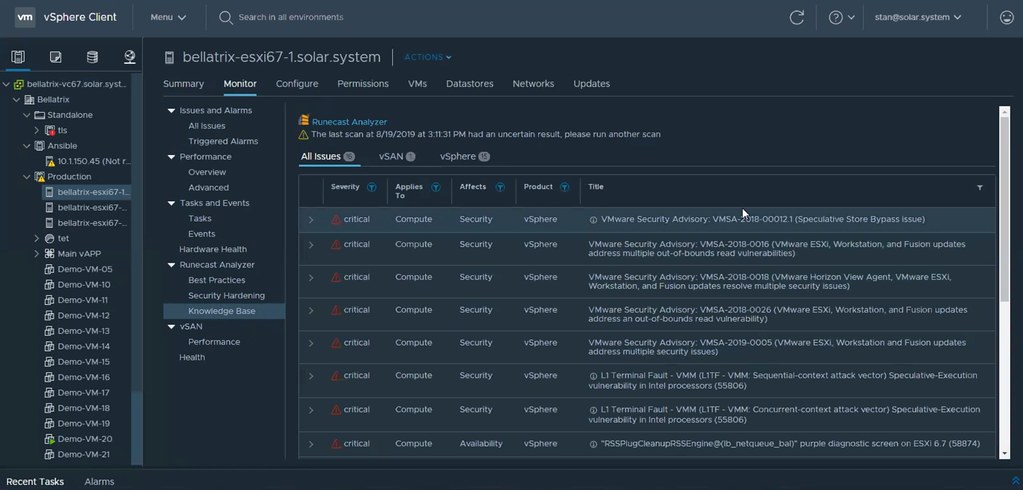Image resolution: width=1023 pixels, height=490 pixels.
Task: Collapse the Production cluster node
Action: [x=27, y=177]
